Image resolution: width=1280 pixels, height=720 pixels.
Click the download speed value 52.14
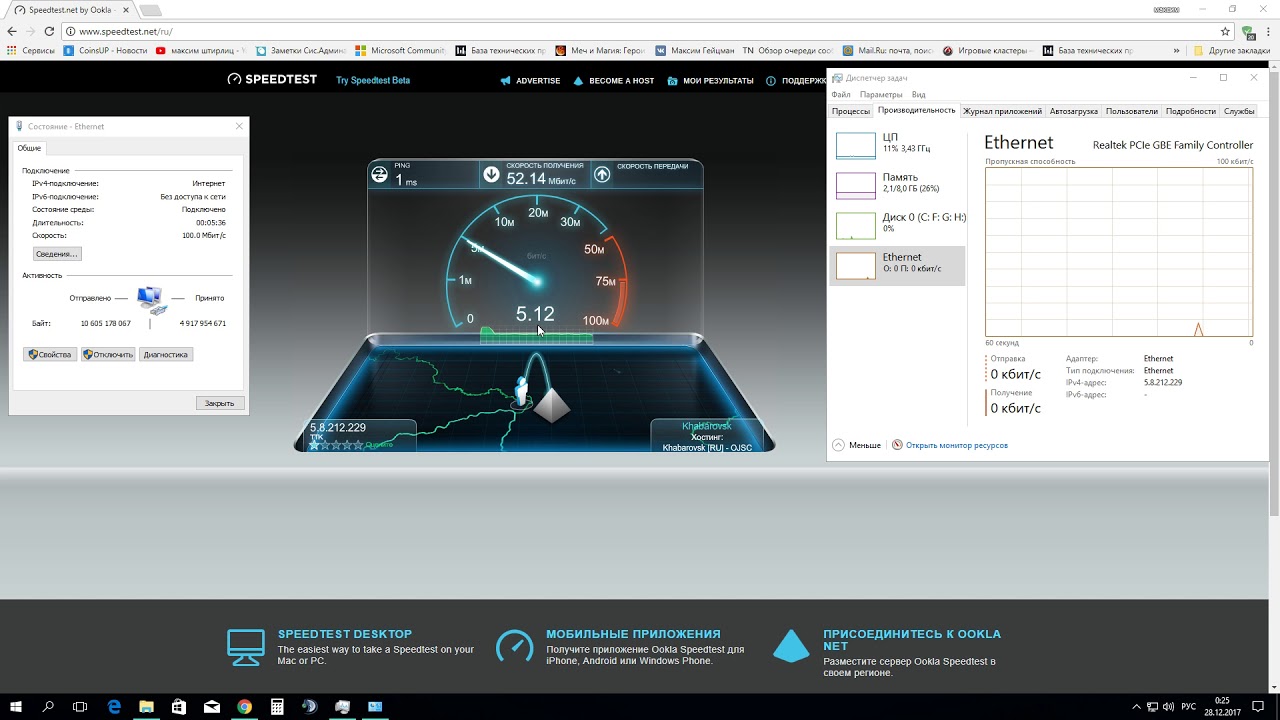(x=526, y=179)
